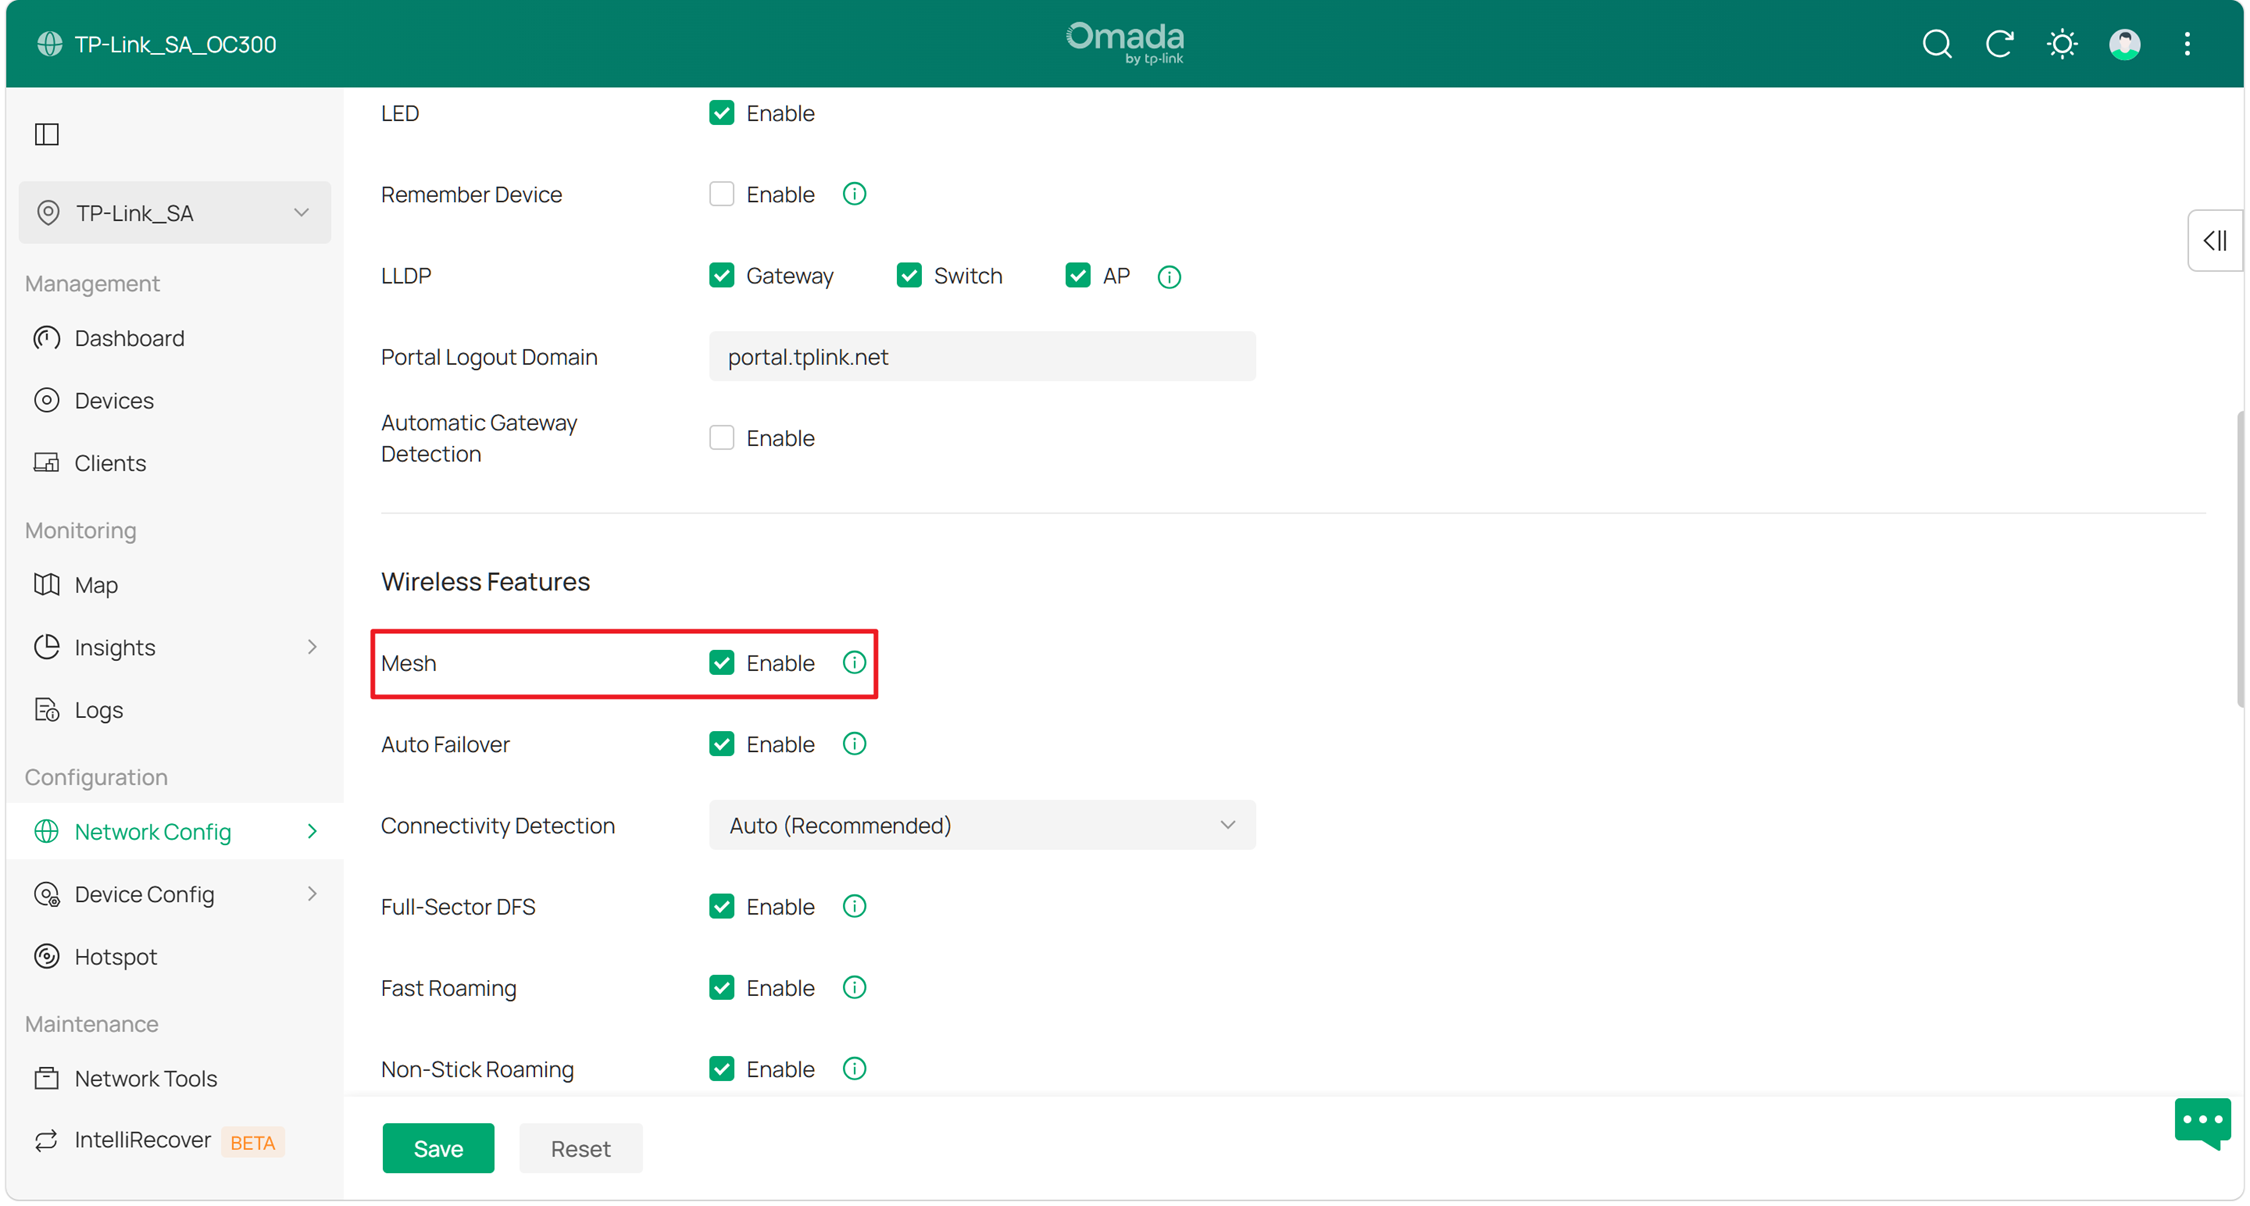This screenshot has height=1206, width=2250.
Task: Uncheck the LLDP AP checkbox
Action: coord(1078,275)
